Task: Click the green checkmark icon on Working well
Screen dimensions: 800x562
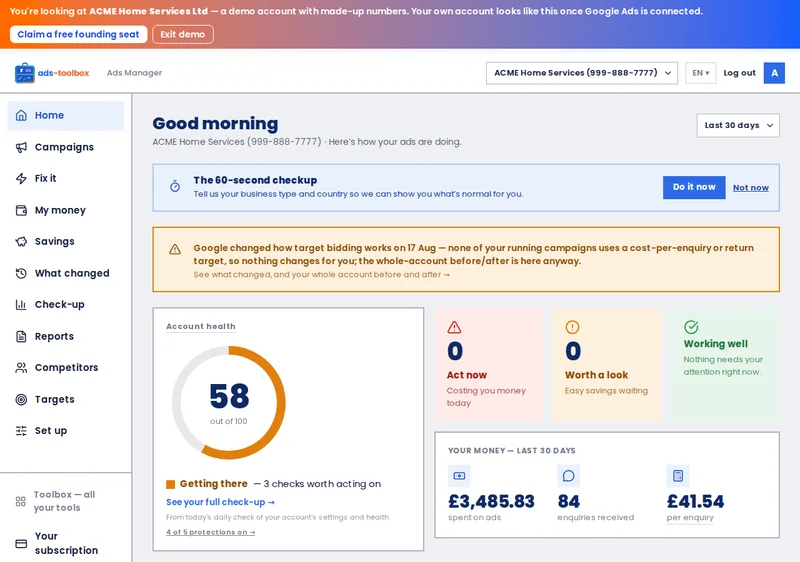Action: [x=691, y=327]
